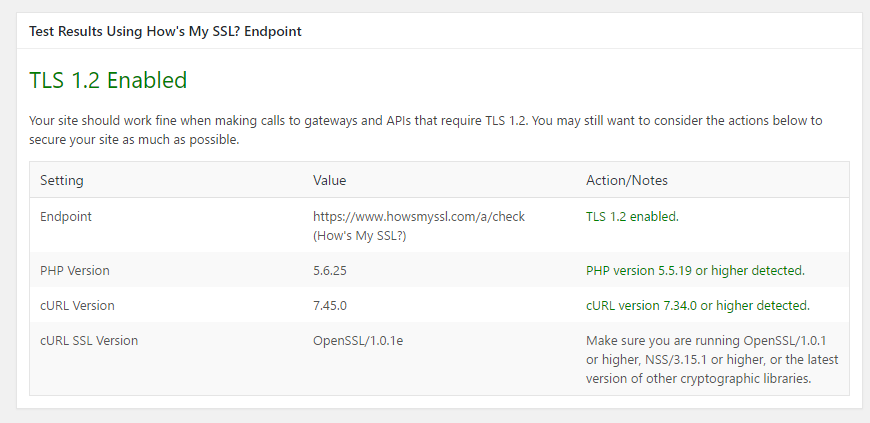
Task: Click the (How's My SSL?) text
Action: [x=359, y=236]
